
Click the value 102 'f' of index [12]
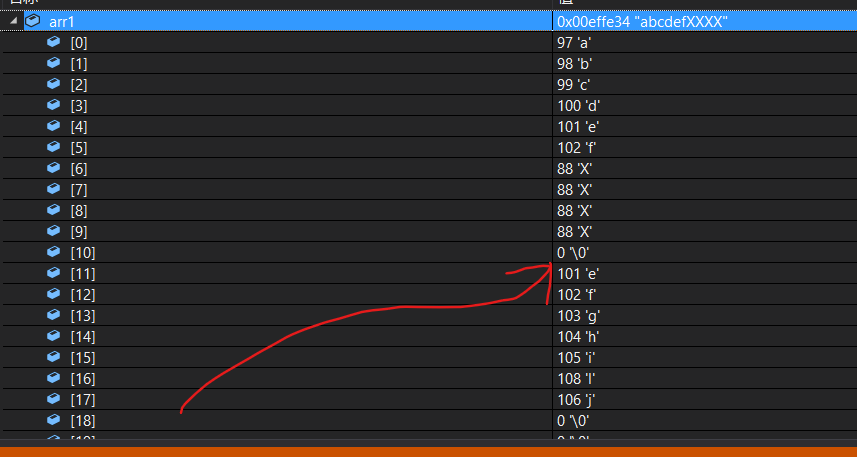tap(577, 295)
